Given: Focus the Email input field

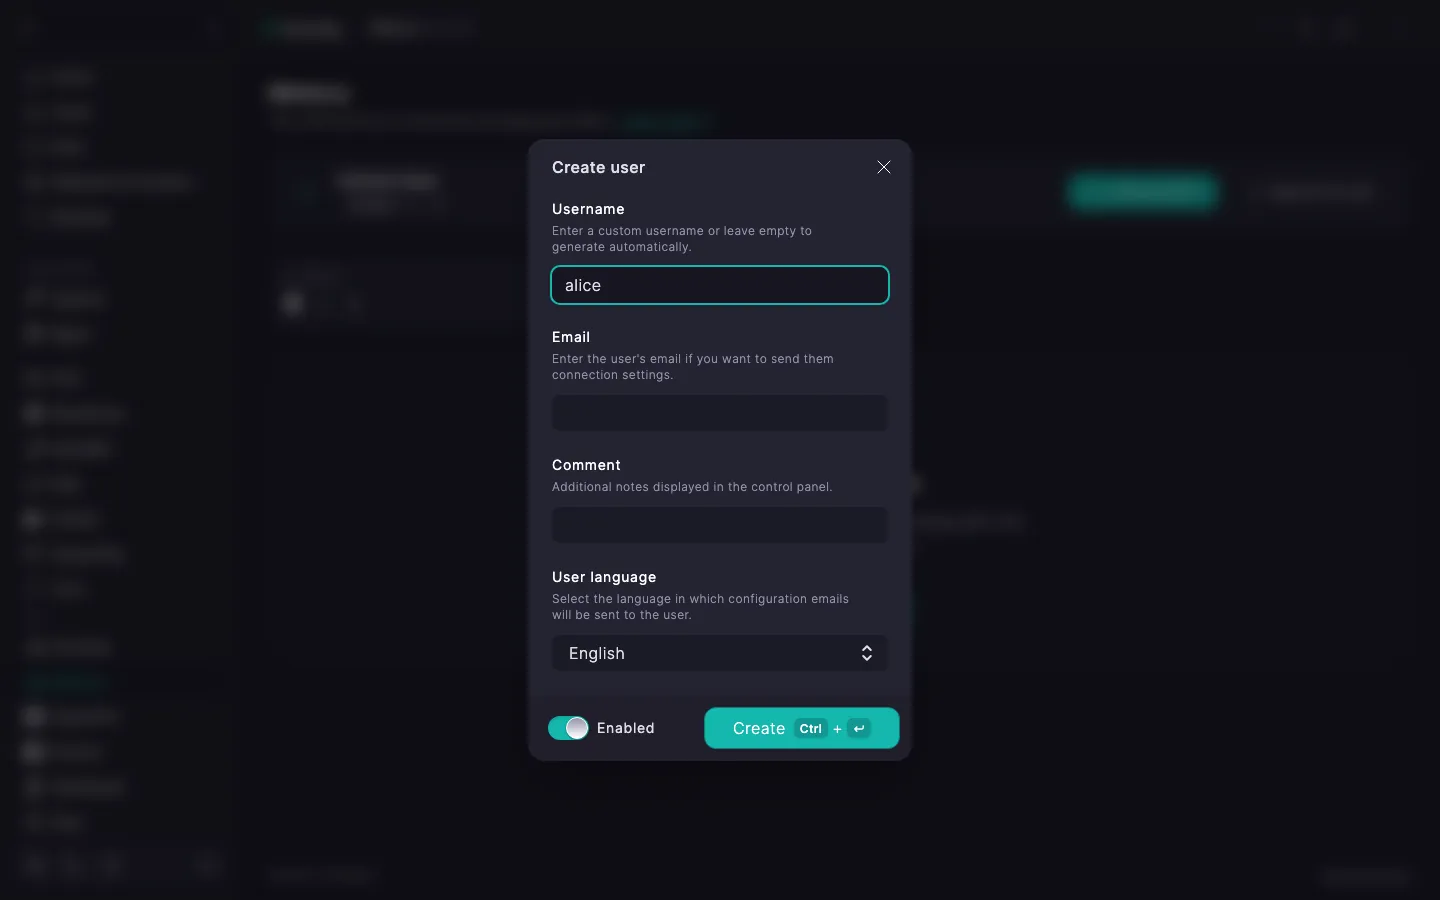Looking at the screenshot, I should 720,413.
